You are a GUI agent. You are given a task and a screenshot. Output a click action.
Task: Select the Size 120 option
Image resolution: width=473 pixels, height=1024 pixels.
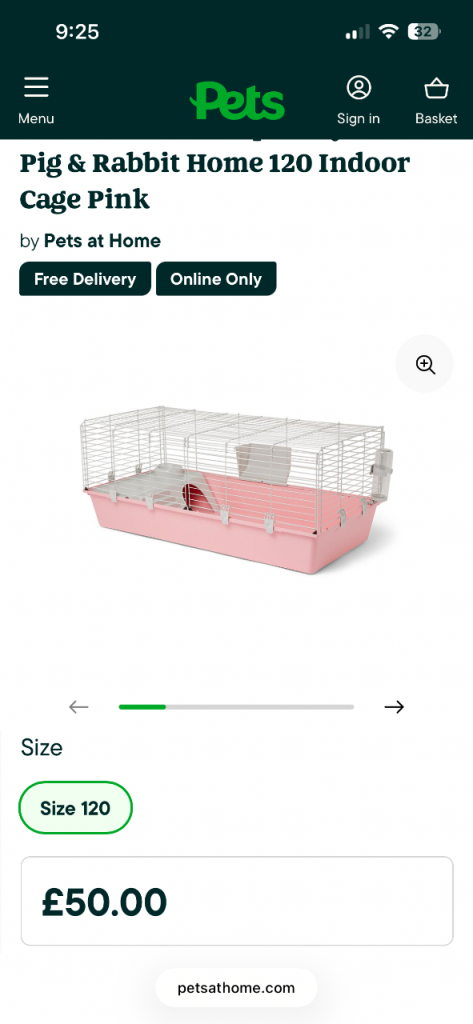pyautogui.click(x=76, y=808)
